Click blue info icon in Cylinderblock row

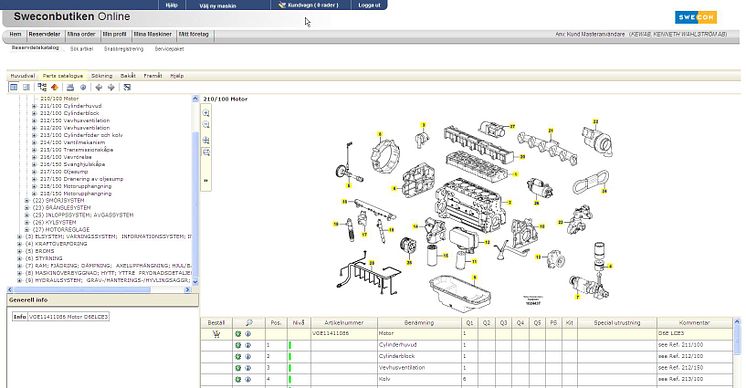coord(248,357)
